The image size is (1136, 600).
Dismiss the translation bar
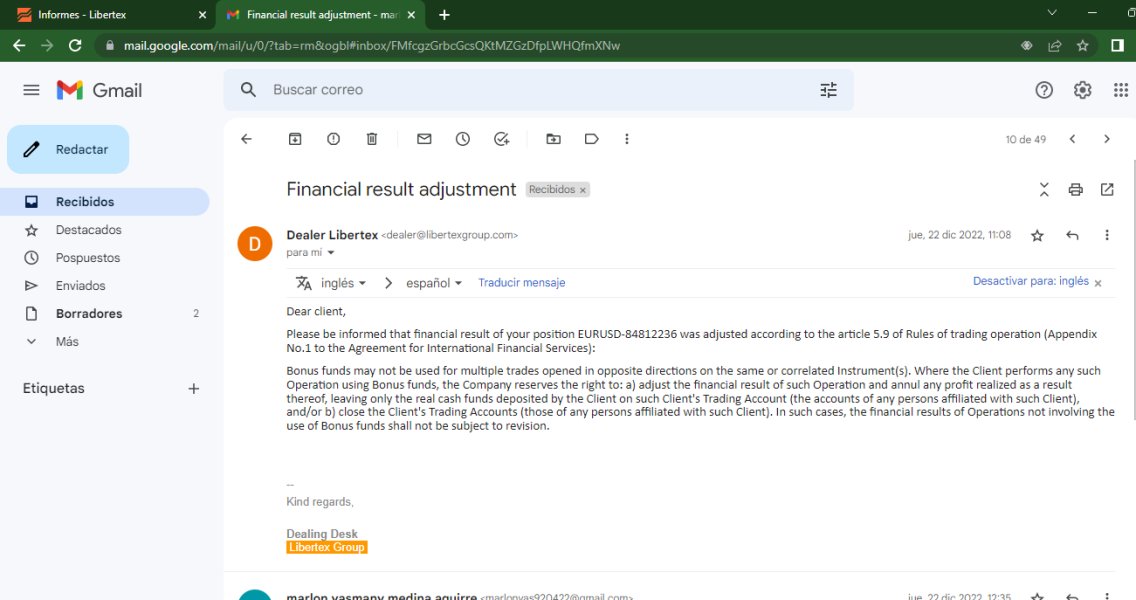click(1098, 283)
